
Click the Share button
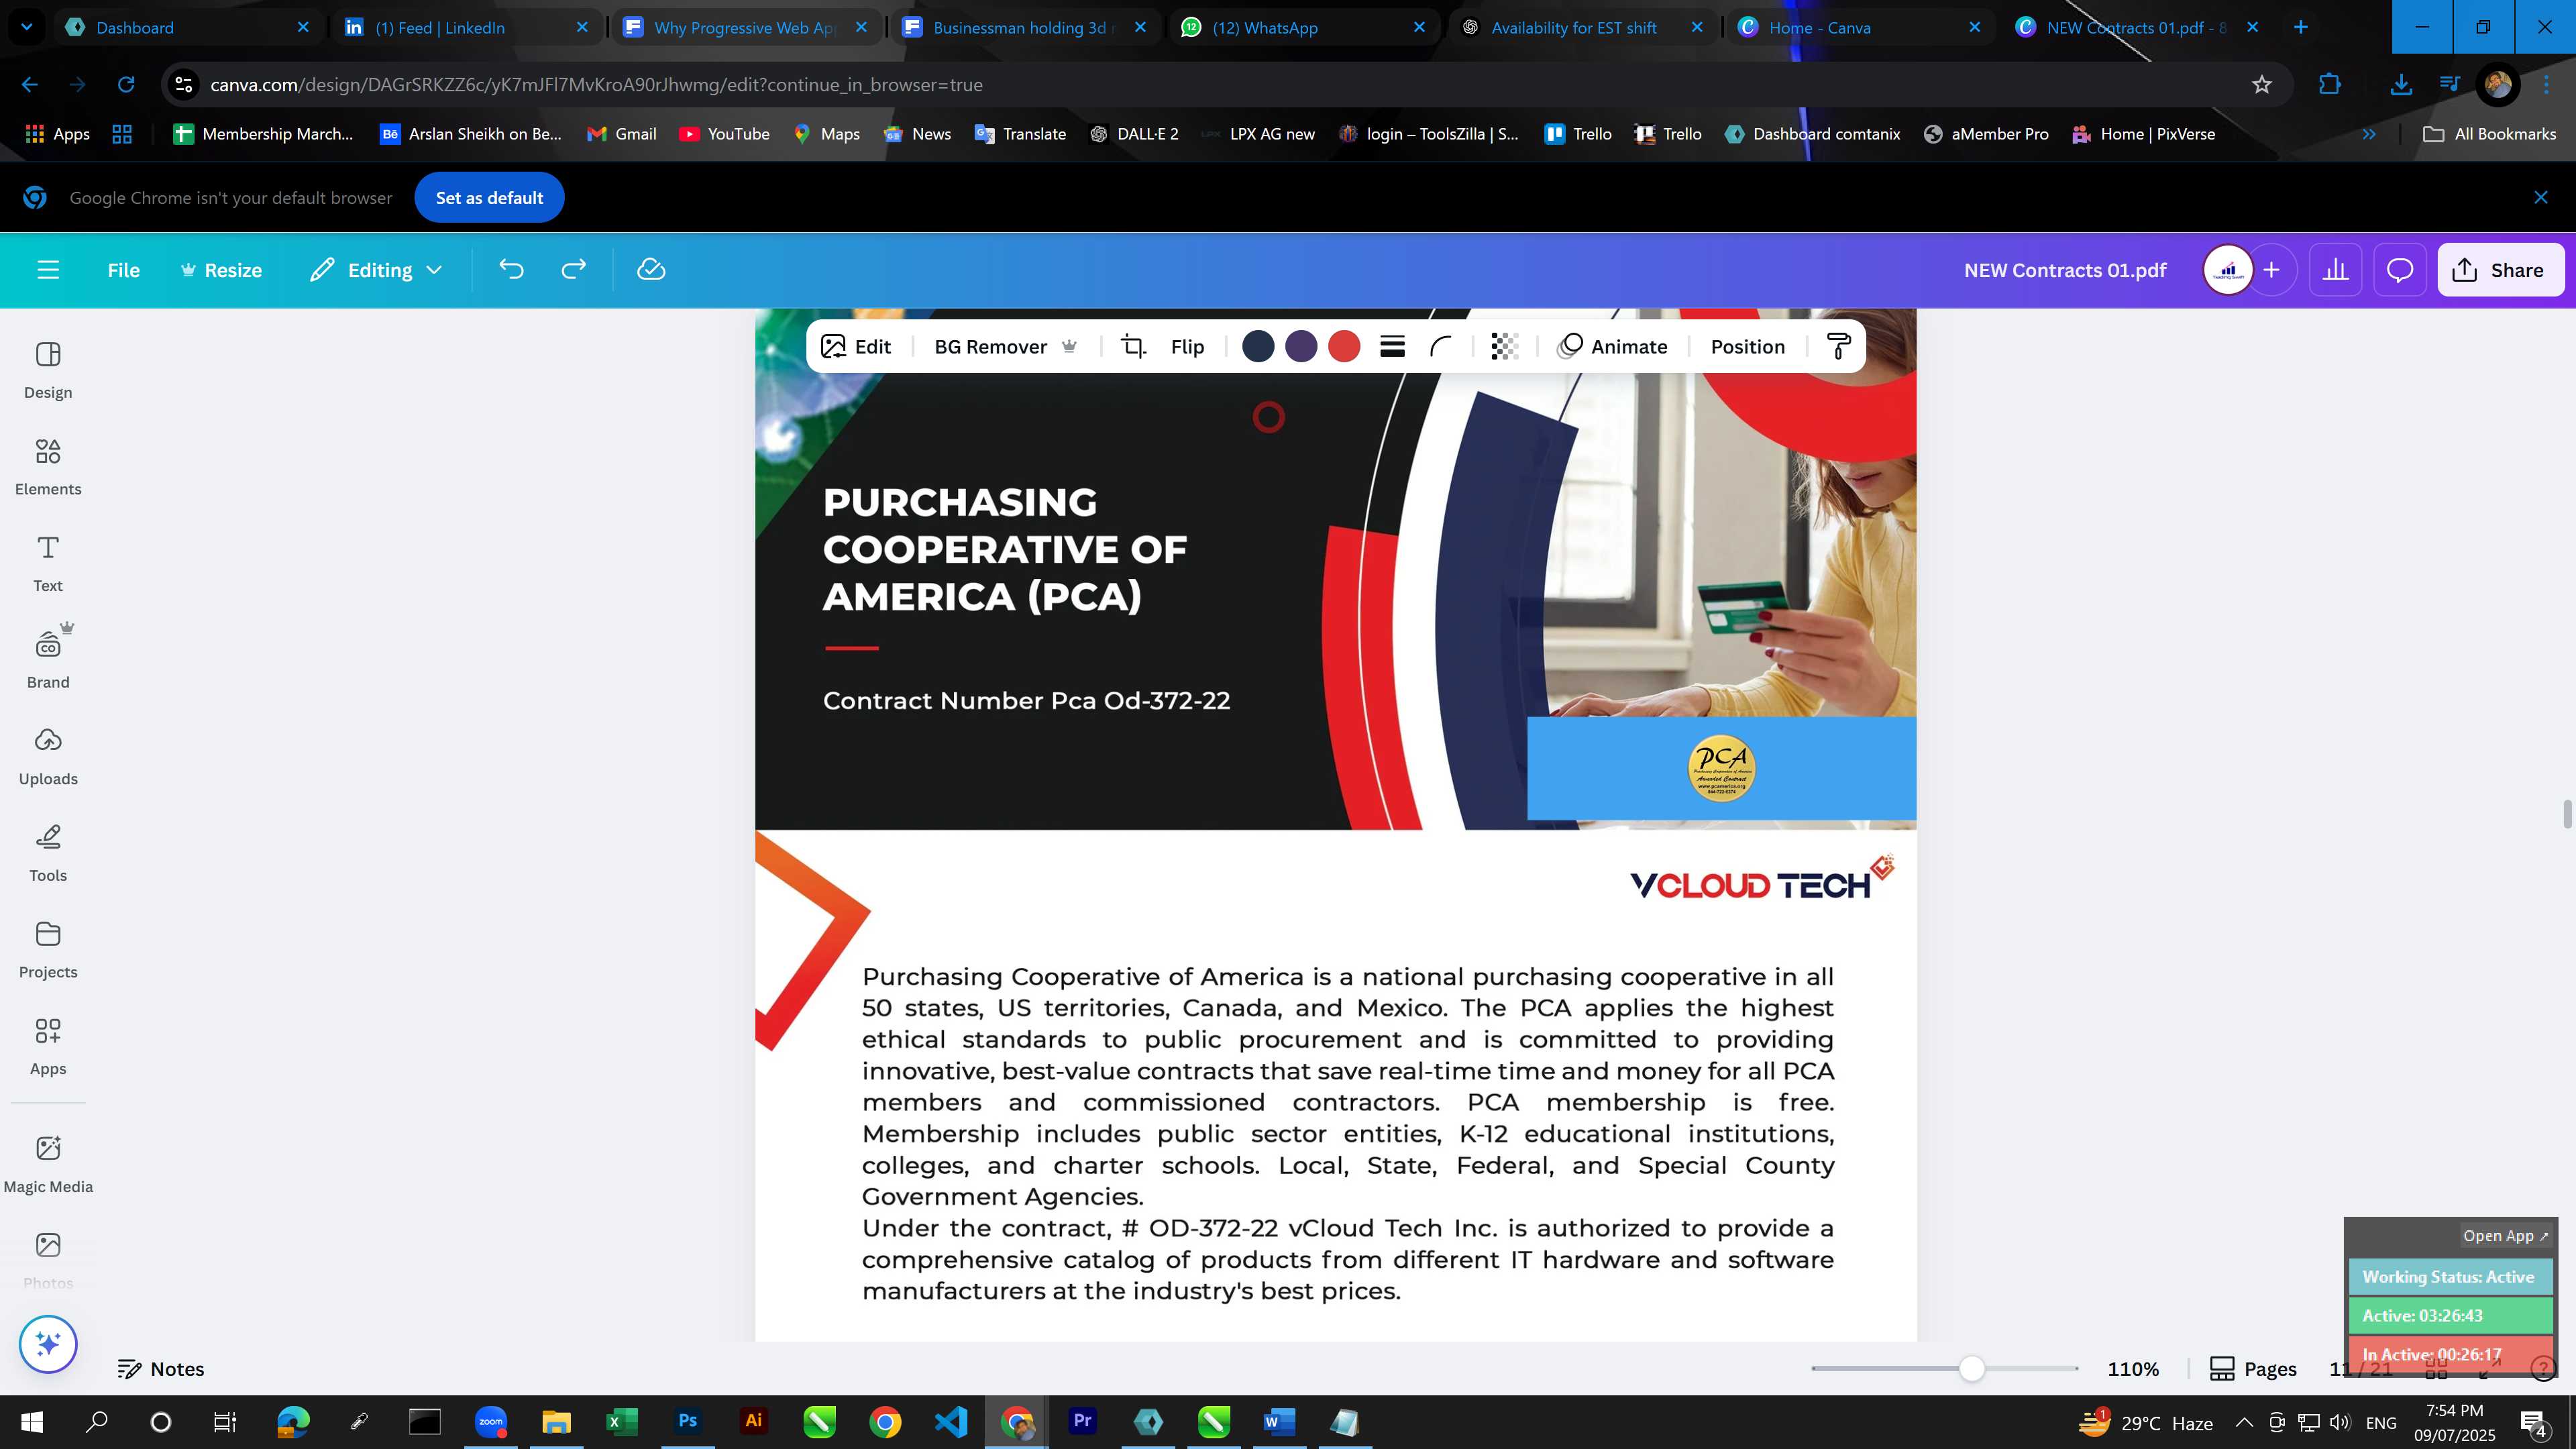(2500, 270)
